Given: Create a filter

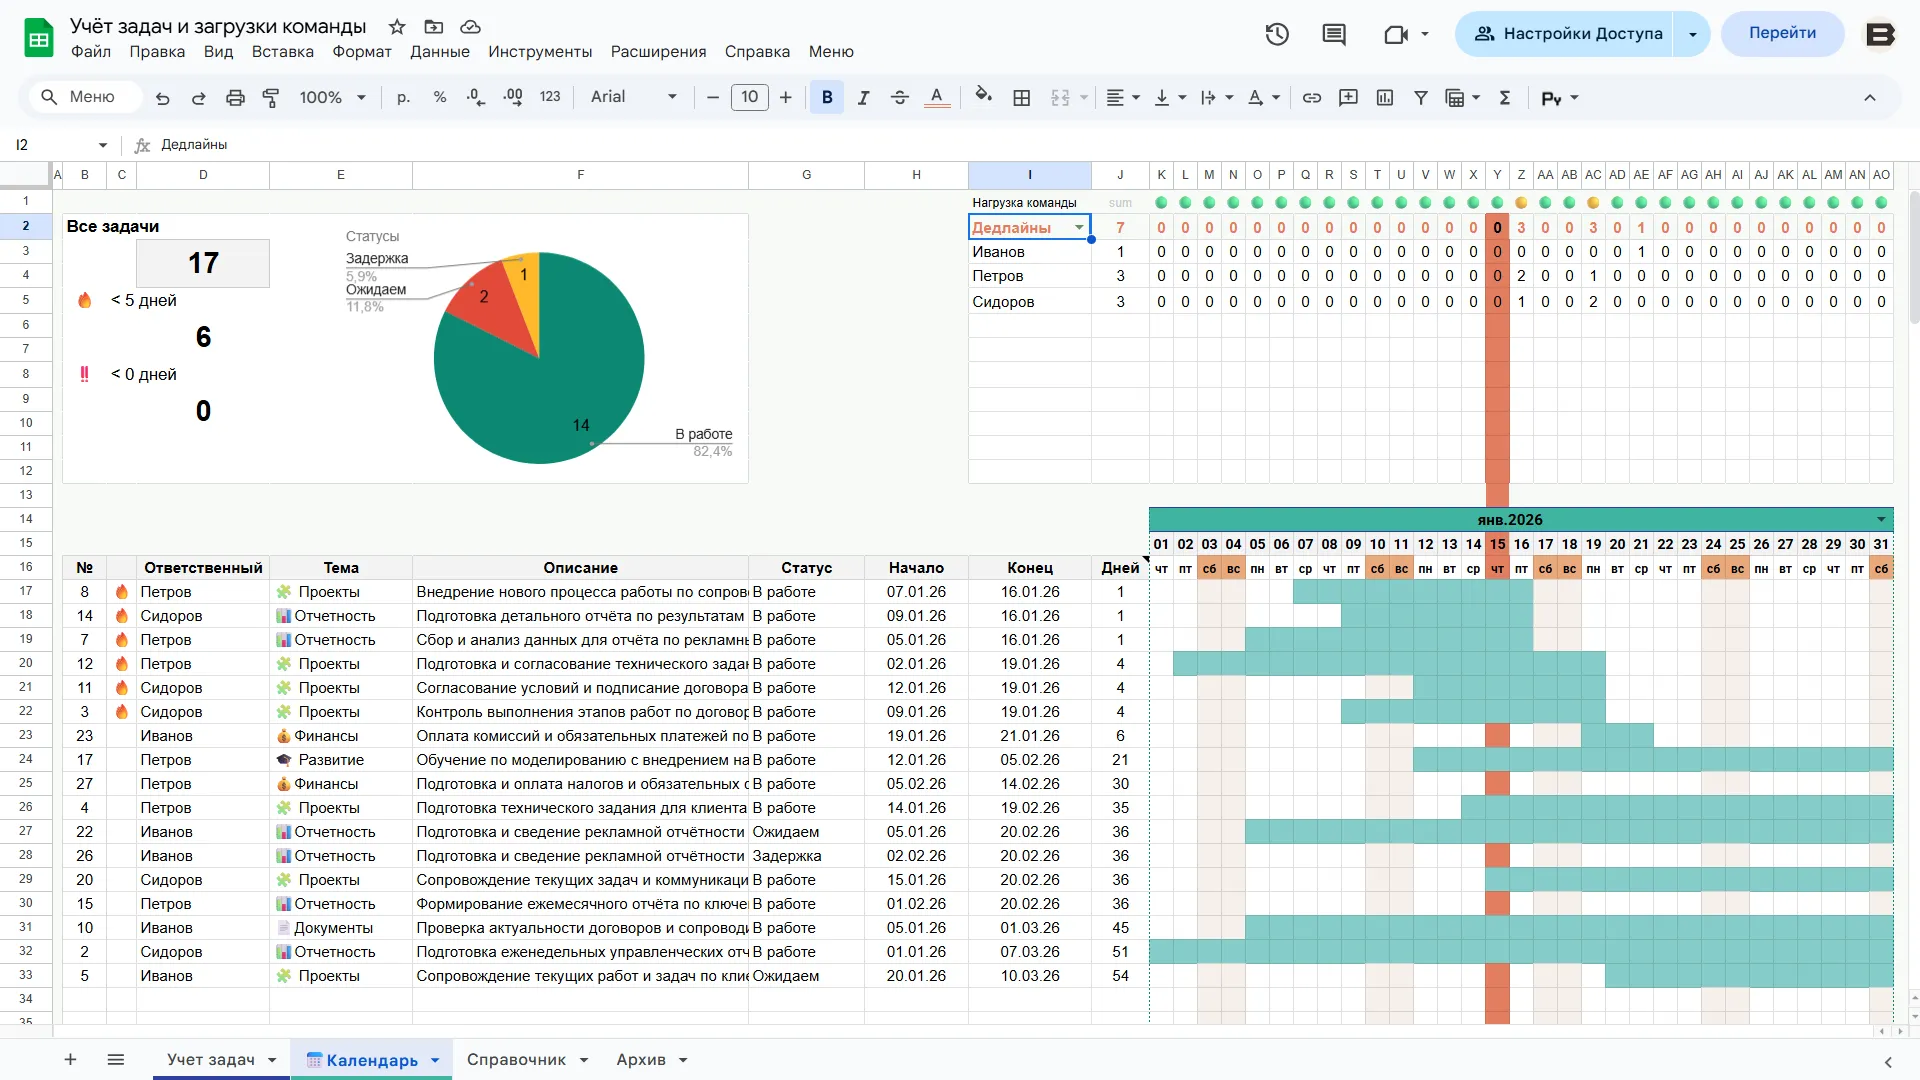Looking at the screenshot, I should (x=1421, y=98).
